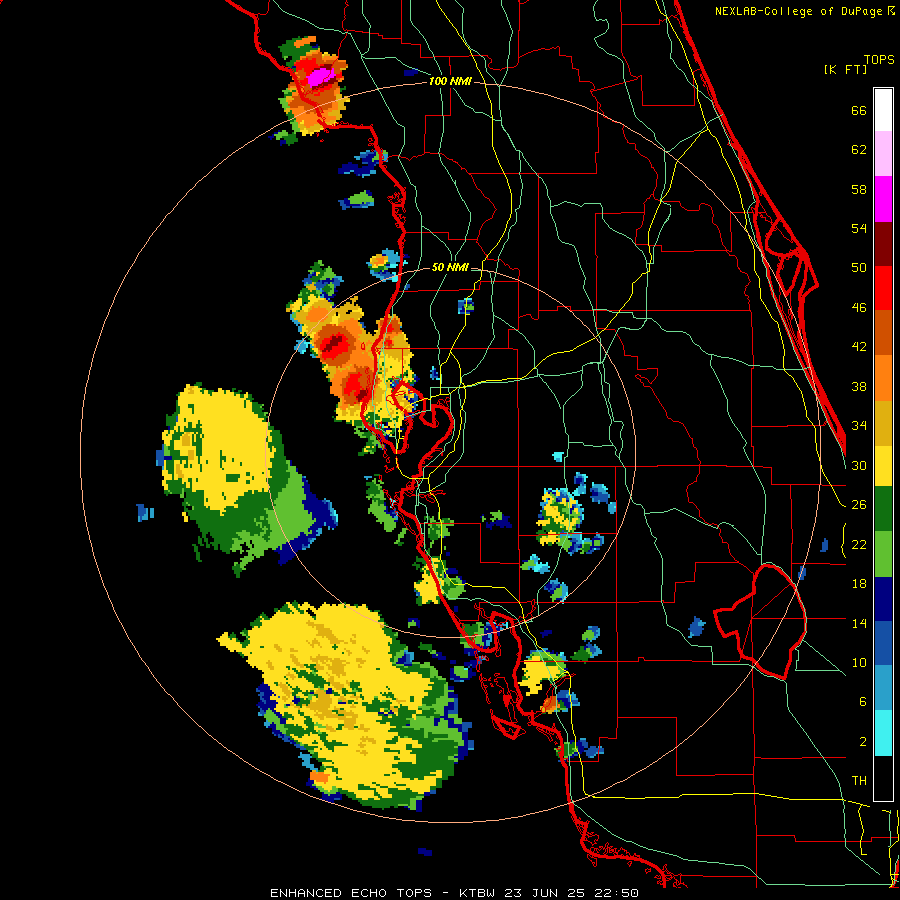This screenshot has height=900, width=900.
Task: Click the 10 legend value
Action: (859, 663)
